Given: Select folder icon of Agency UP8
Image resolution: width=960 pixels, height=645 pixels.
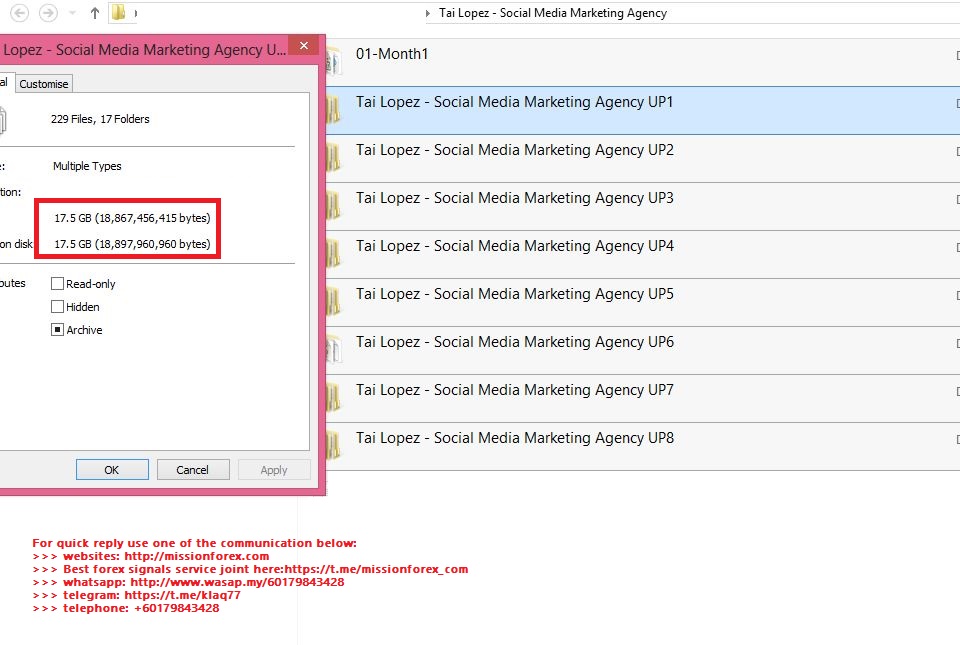Looking at the screenshot, I should 333,446.
